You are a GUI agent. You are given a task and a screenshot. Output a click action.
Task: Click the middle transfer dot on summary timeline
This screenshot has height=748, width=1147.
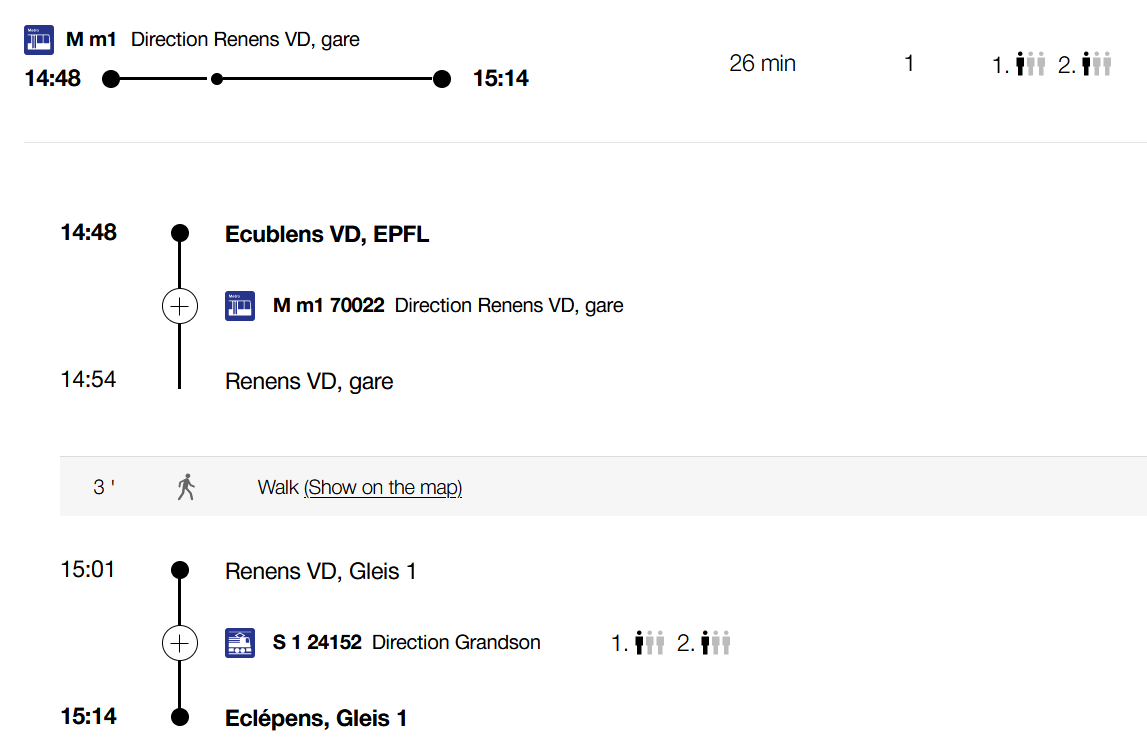coord(217,79)
